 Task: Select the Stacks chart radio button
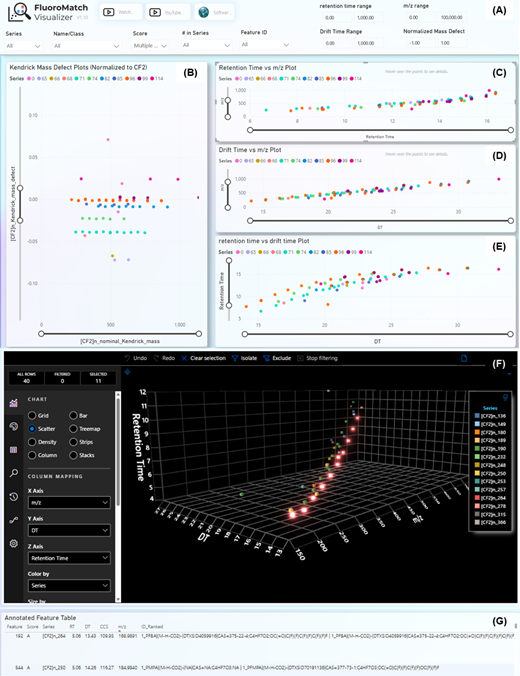[x=73, y=455]
